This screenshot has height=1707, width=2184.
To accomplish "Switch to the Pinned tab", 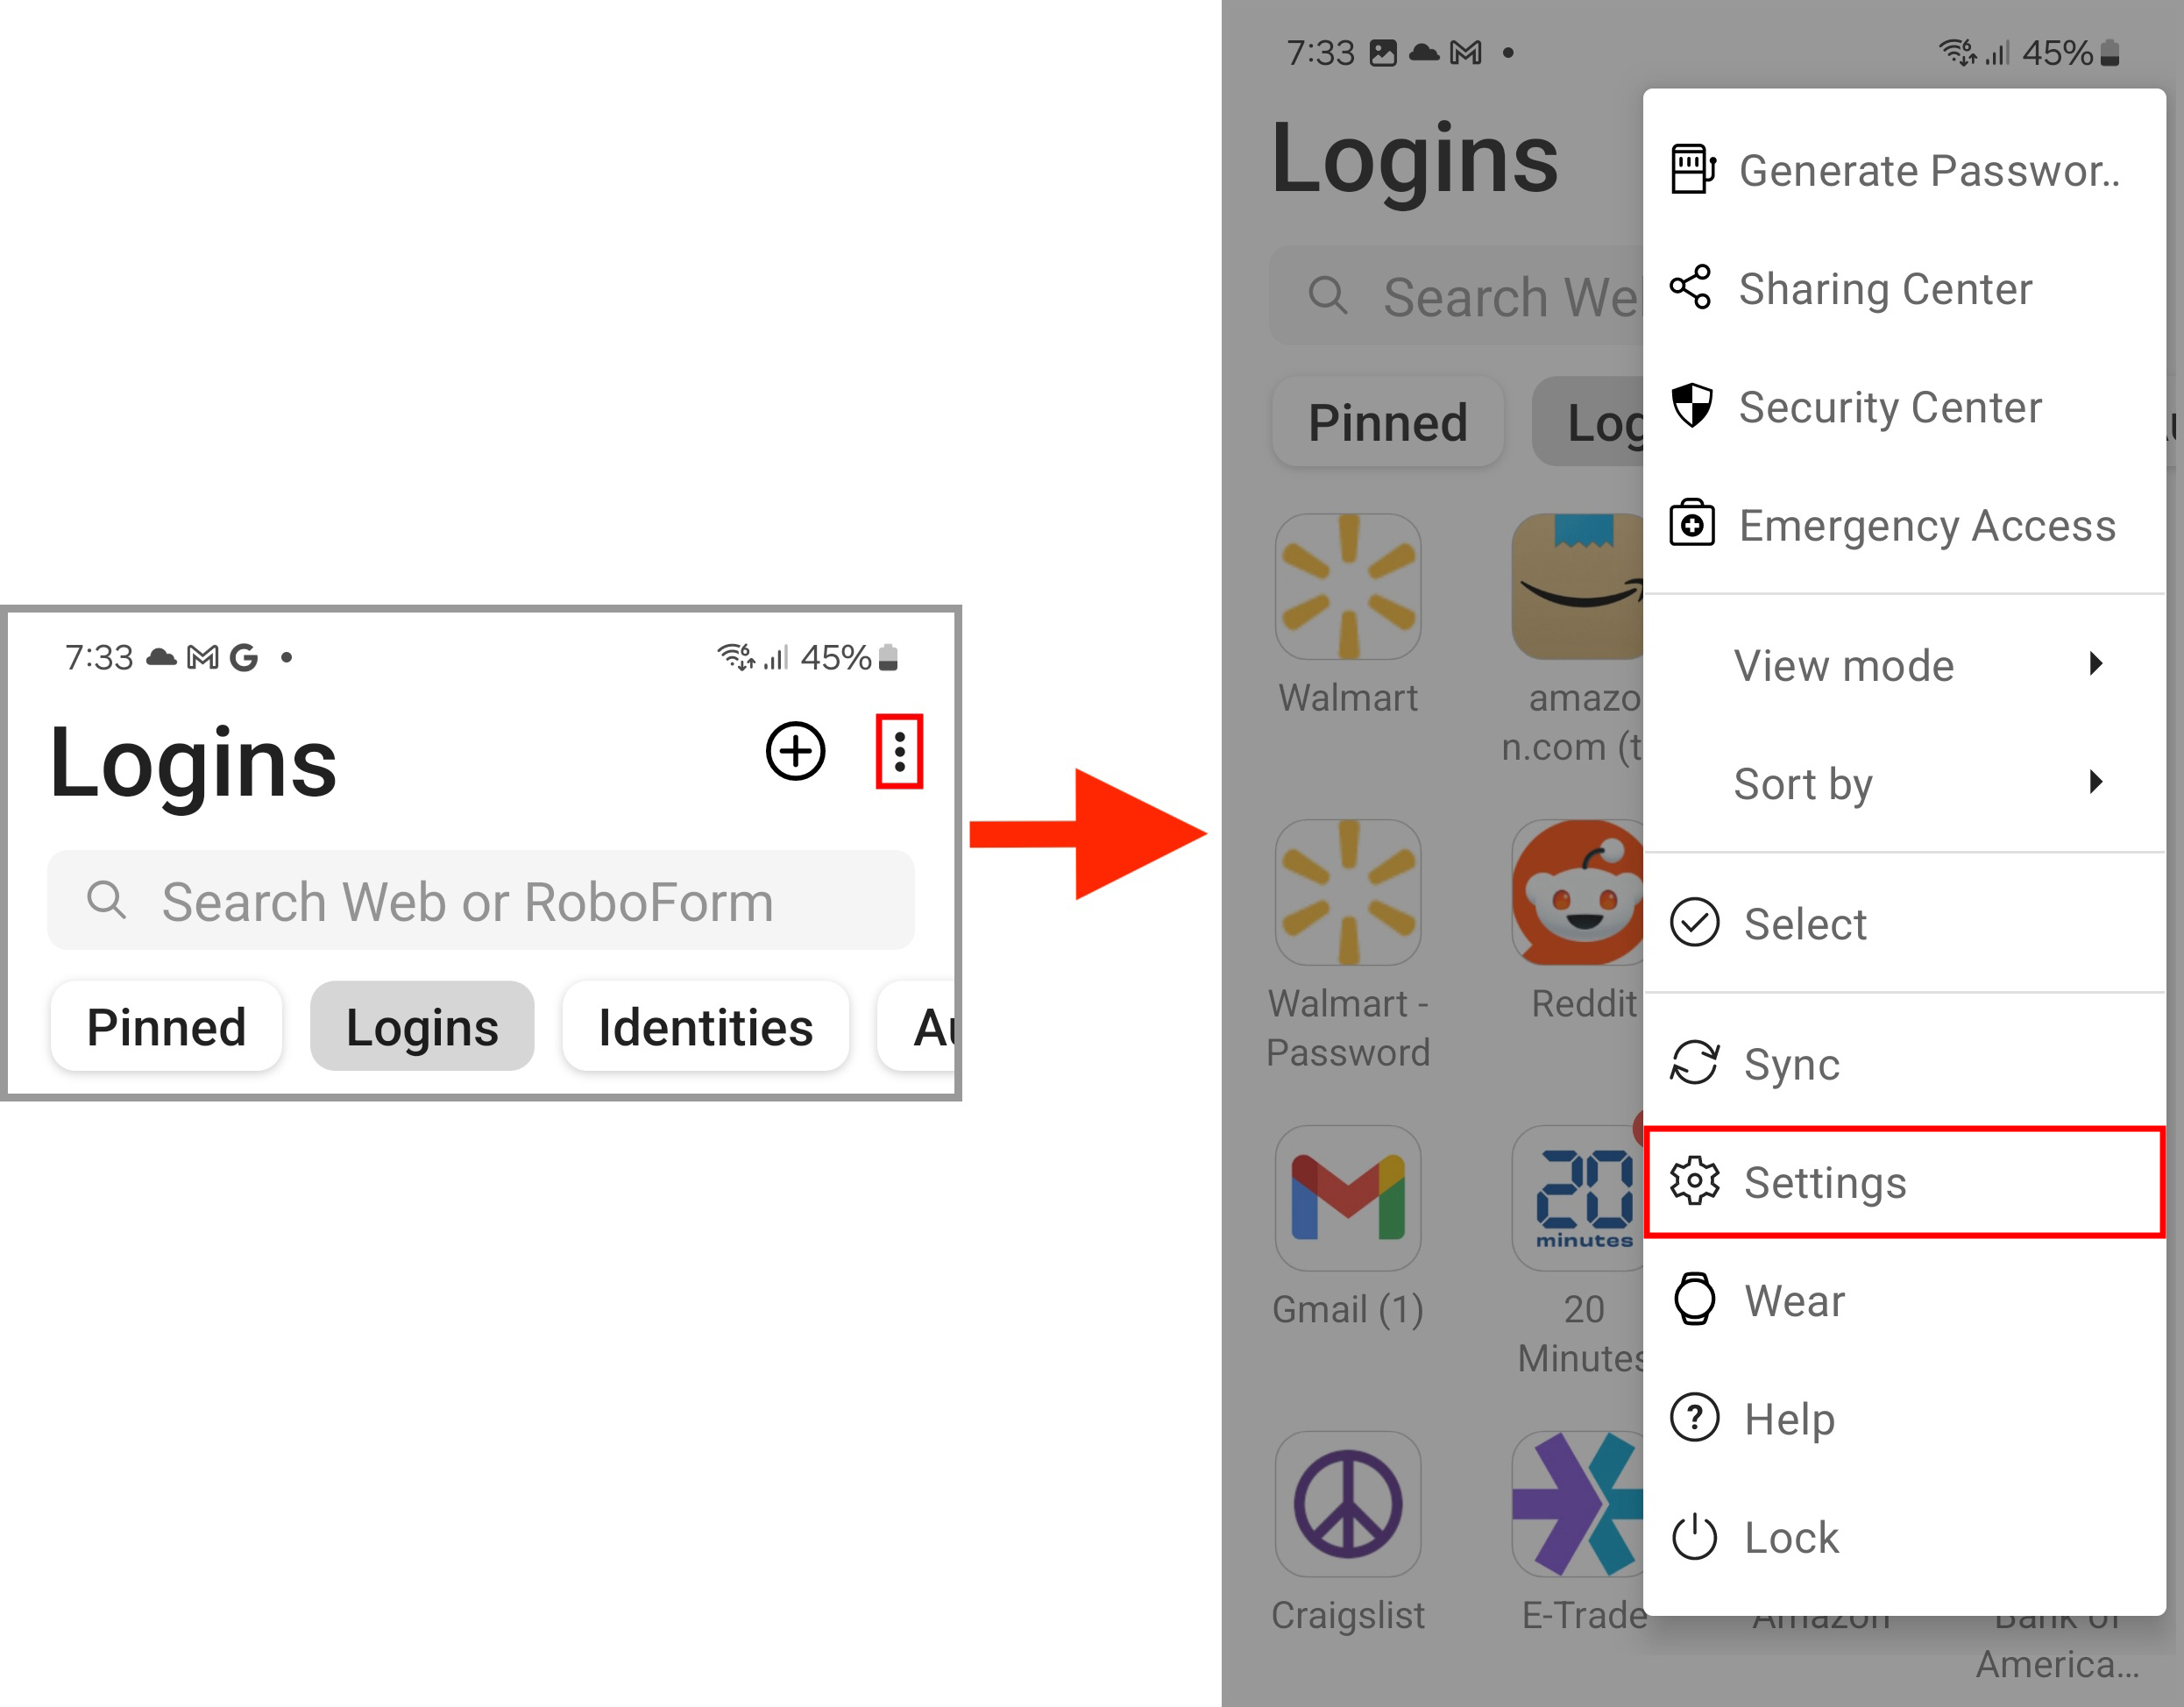I will click(166, 1027).
